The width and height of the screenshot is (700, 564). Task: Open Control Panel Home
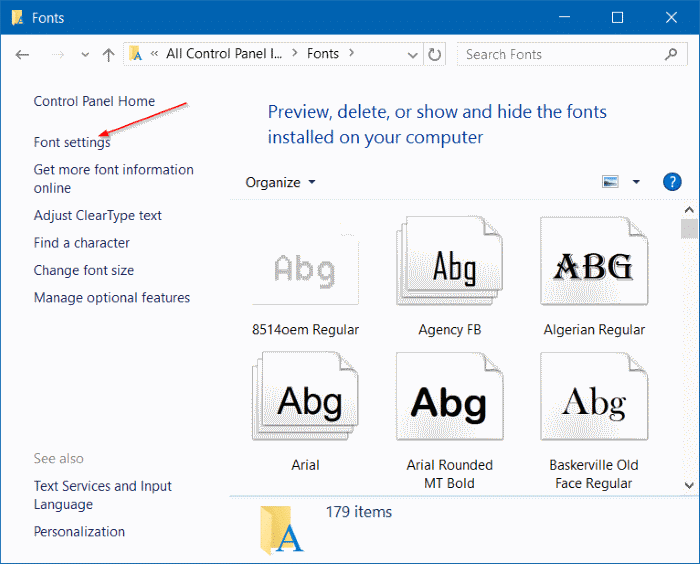click(x=94, y=101)
